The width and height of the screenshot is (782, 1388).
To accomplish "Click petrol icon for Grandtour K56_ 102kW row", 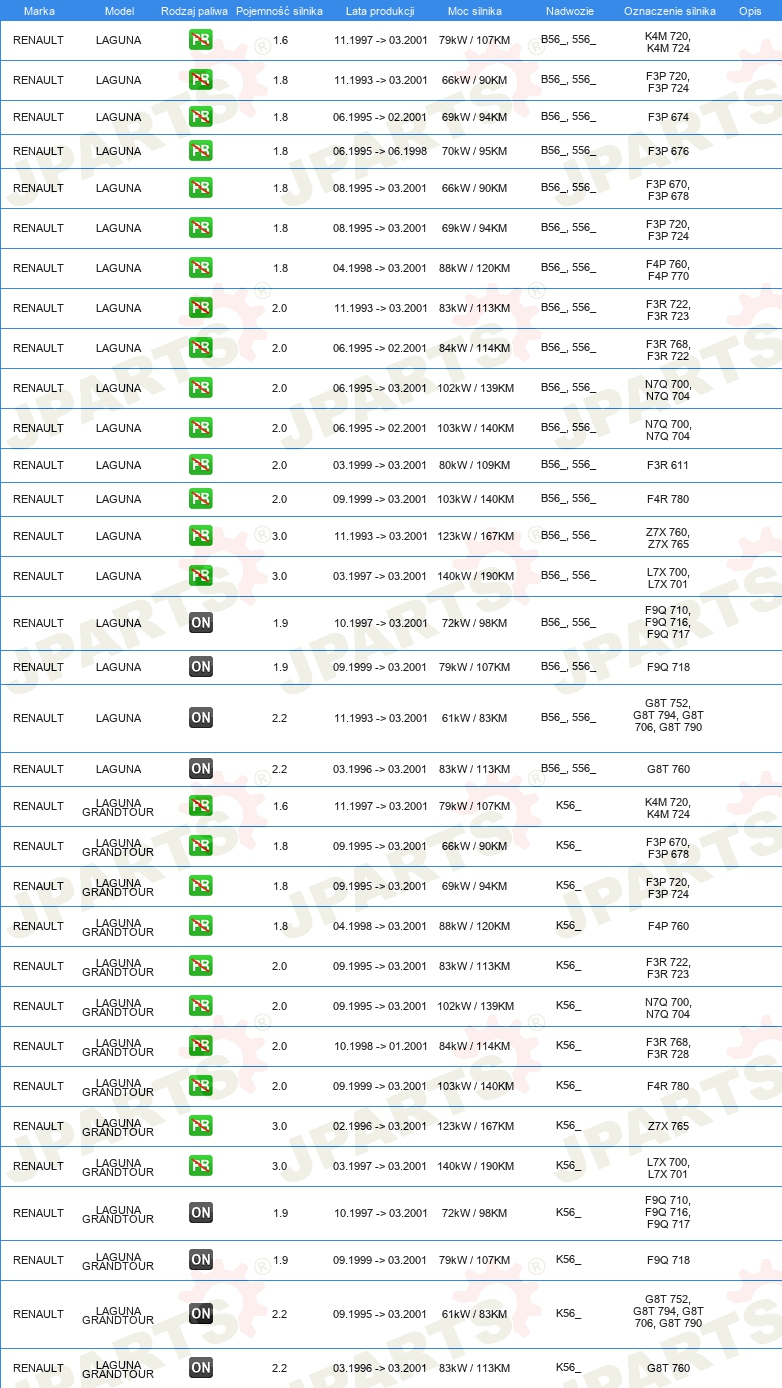I will (201, 1006).
